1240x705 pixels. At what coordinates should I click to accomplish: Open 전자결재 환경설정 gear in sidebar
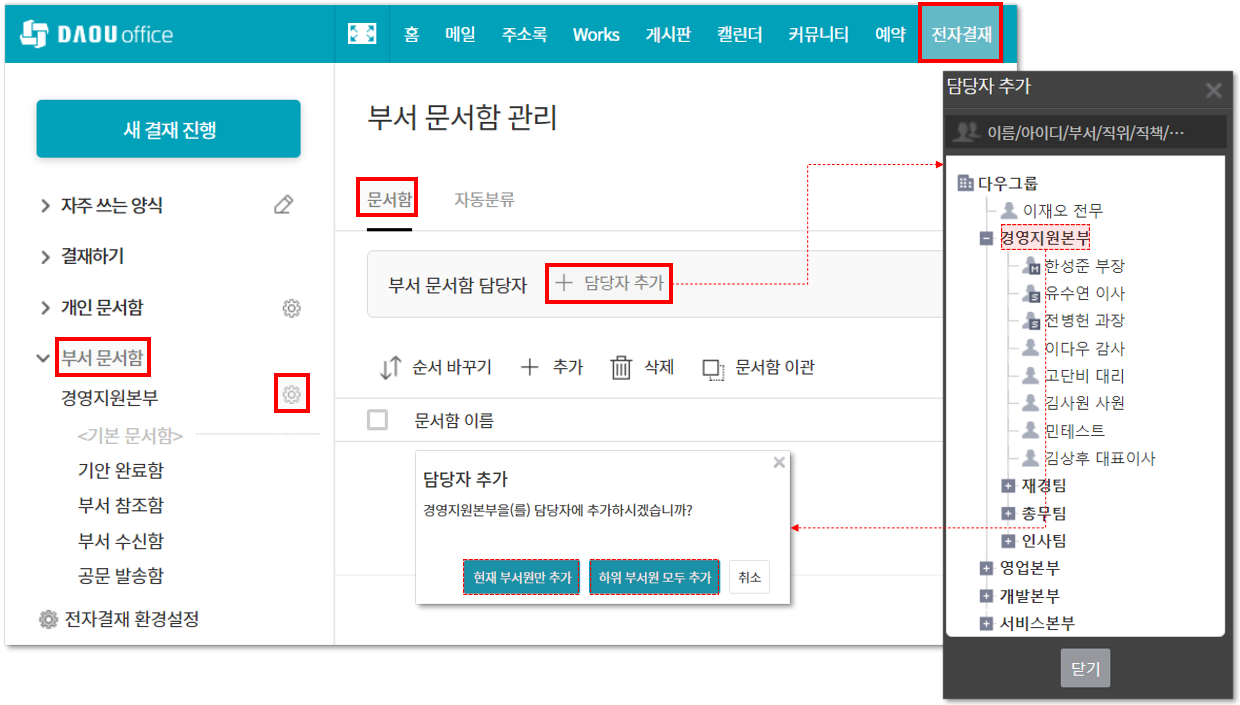click(48, 619)
